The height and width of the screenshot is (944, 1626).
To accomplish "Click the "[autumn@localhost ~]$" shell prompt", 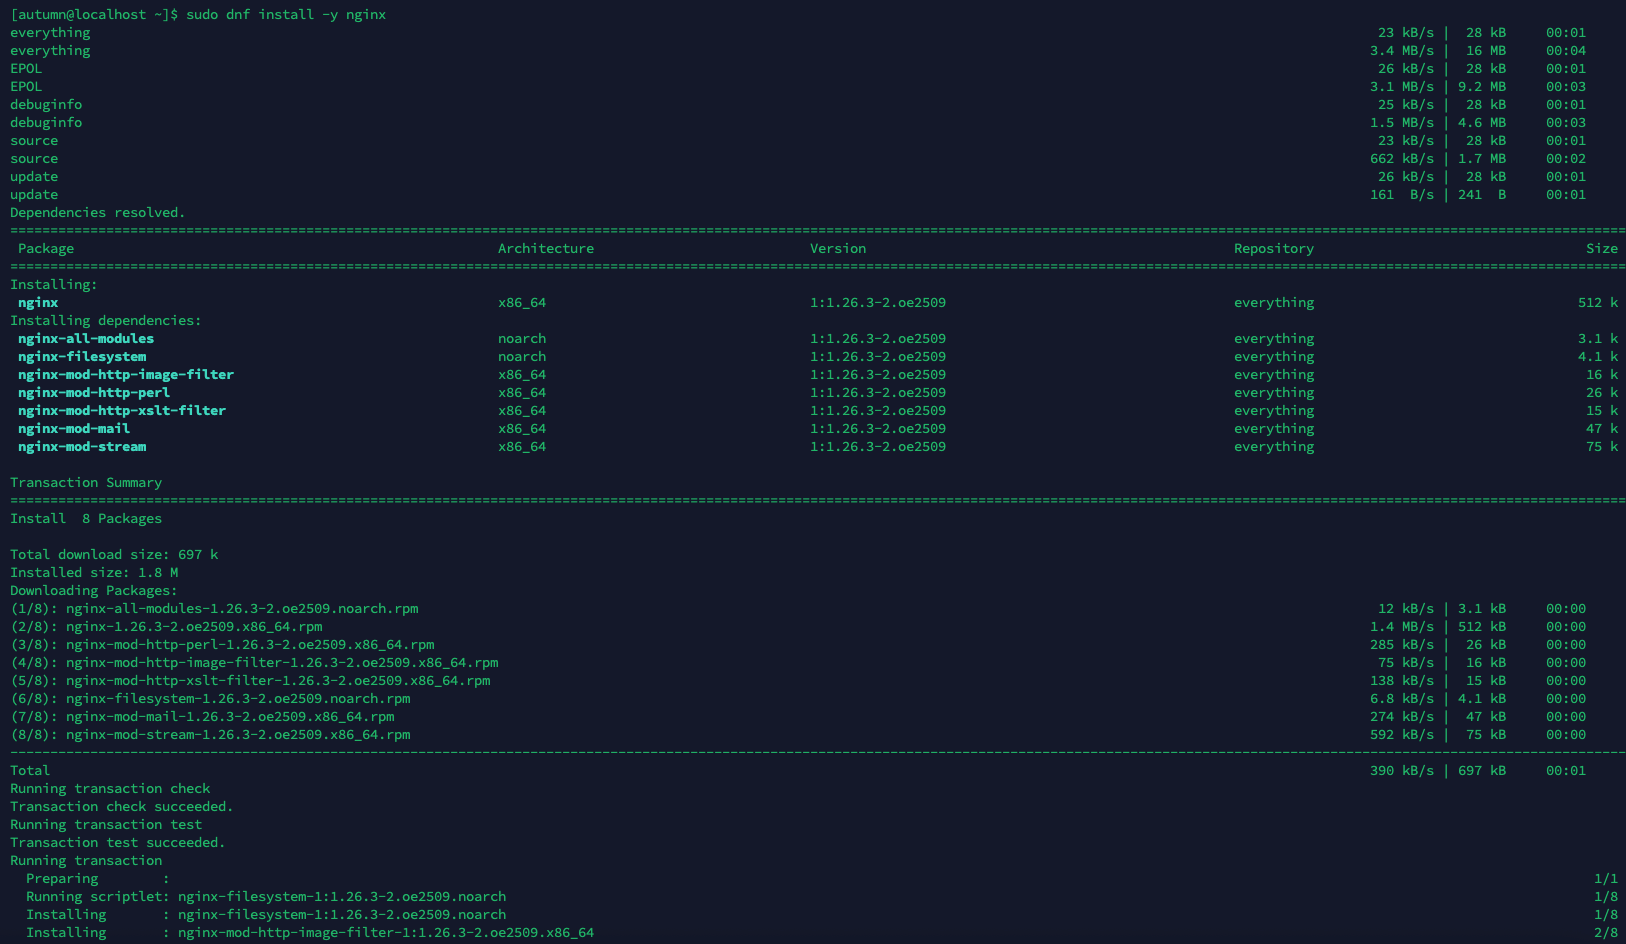I will coord(94,15).
